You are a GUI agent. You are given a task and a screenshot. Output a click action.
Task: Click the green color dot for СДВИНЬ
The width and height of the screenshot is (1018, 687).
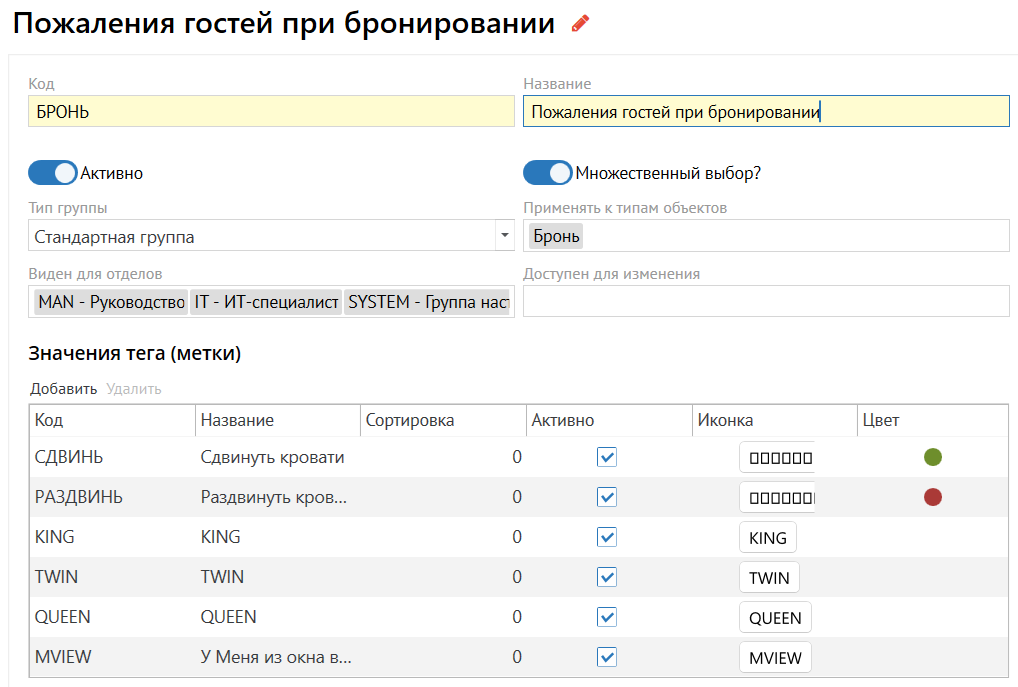(x=932, y=458)
